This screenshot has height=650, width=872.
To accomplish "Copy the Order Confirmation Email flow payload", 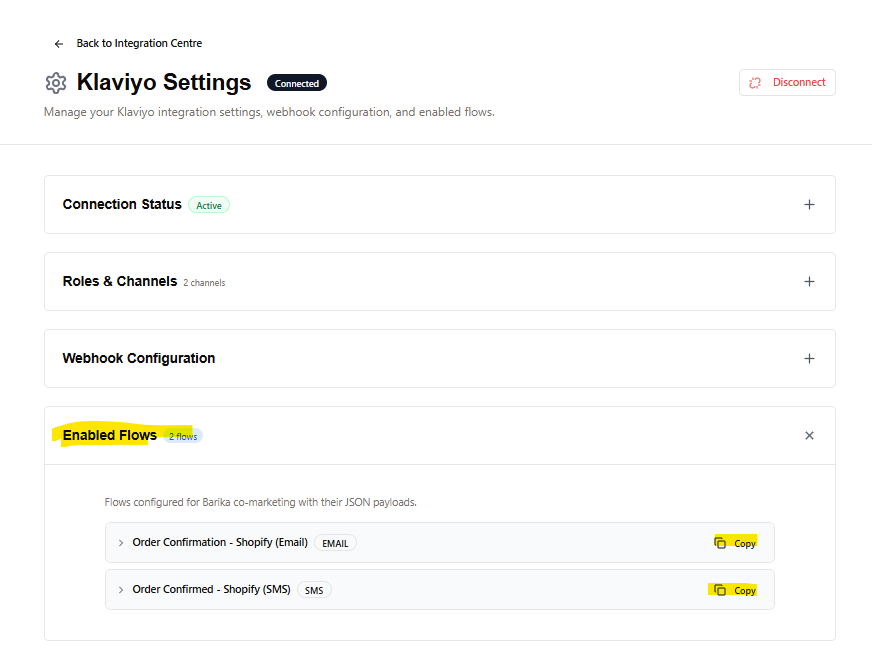I will (x=735, y=543).
